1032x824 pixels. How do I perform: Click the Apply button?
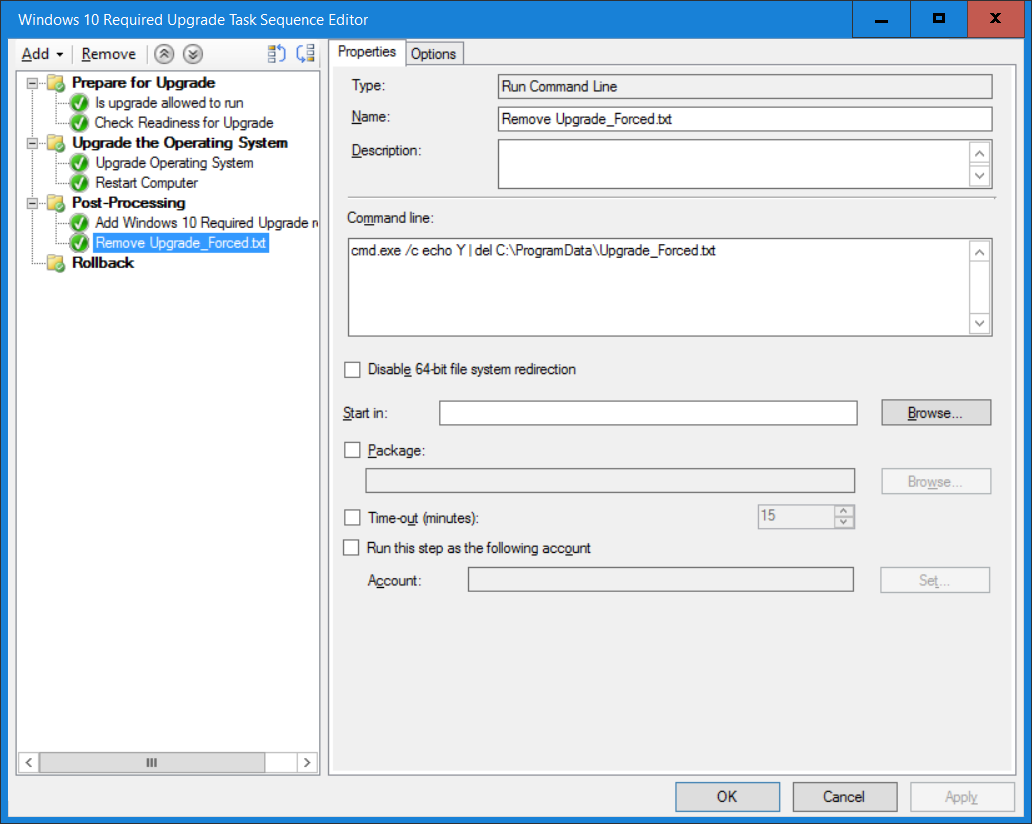pos(962,797)
